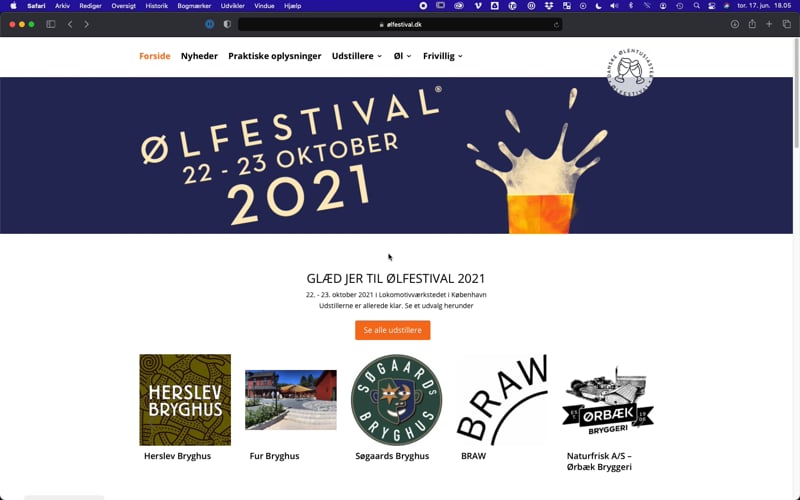Open the Share icon in Safari toolbar
The height and width of the screenshot is (500, 800).
pos(752,24)
